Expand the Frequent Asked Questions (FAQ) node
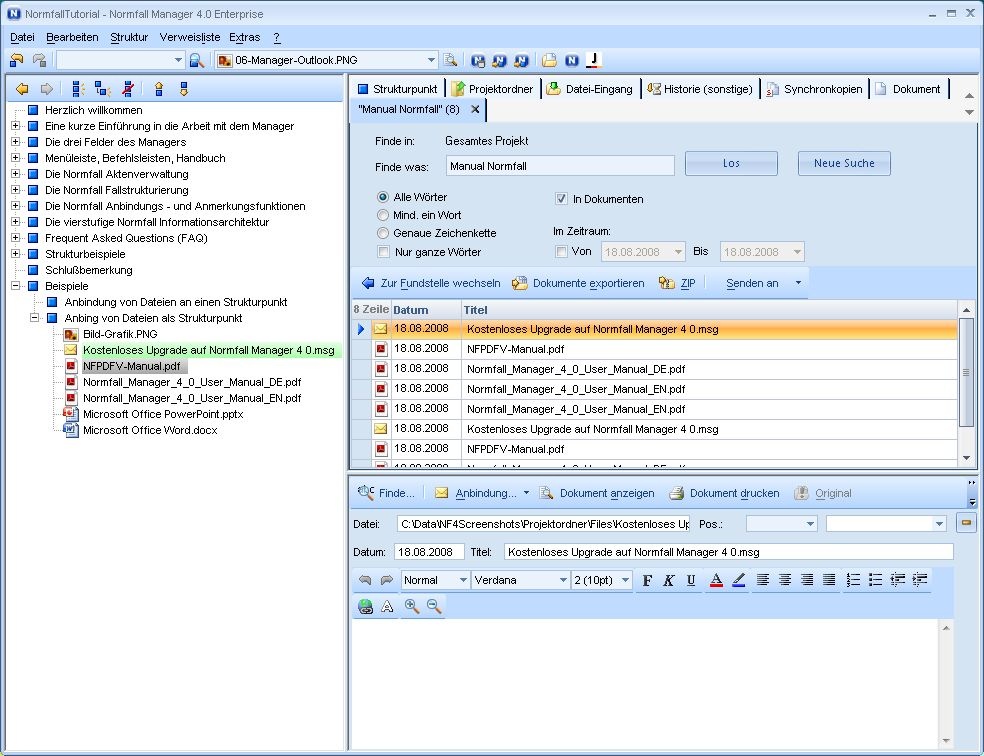This screenshot has width=984, height=756. (16, 238)
